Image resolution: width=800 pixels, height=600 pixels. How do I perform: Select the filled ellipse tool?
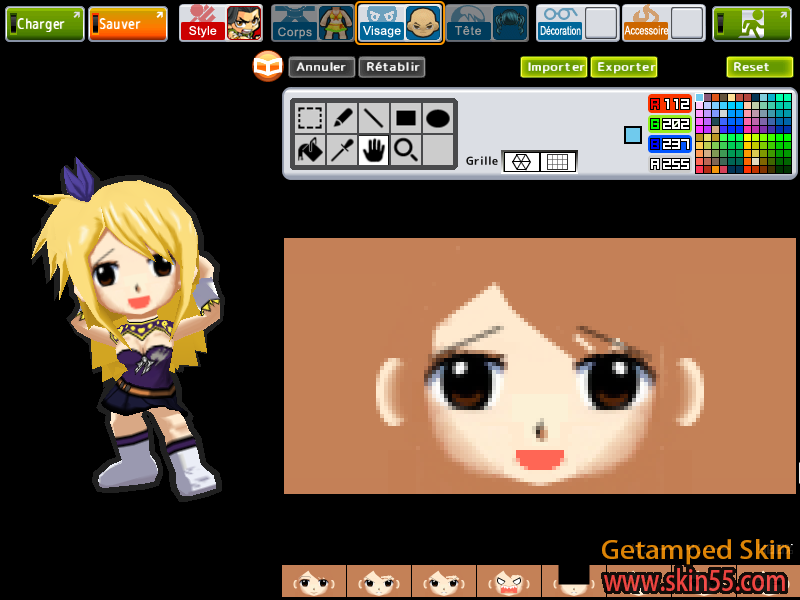point(438,118)
